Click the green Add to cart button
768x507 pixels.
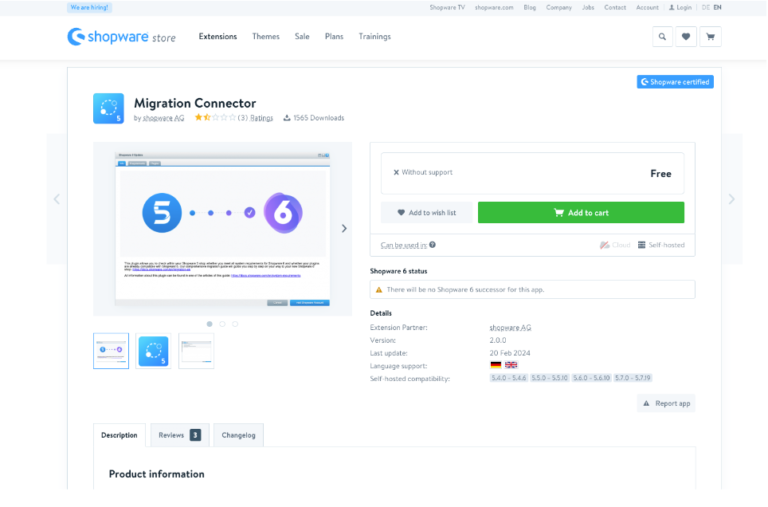[x=581, y=213]
